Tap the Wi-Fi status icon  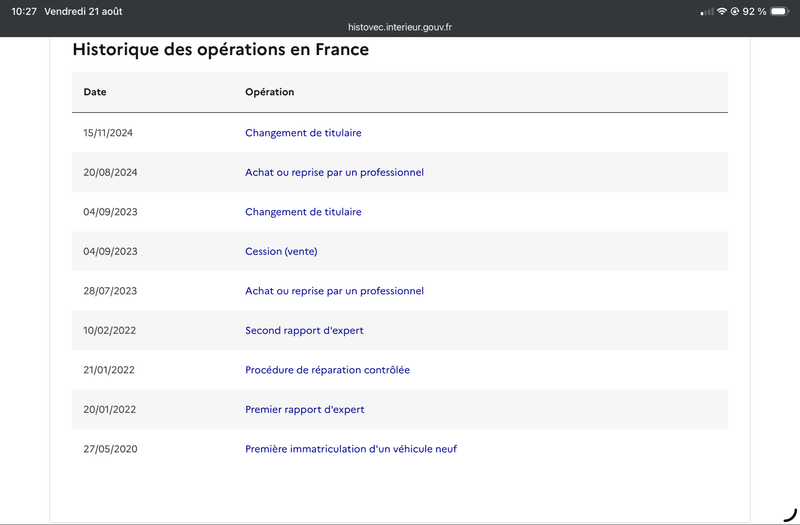click(721, 11)
